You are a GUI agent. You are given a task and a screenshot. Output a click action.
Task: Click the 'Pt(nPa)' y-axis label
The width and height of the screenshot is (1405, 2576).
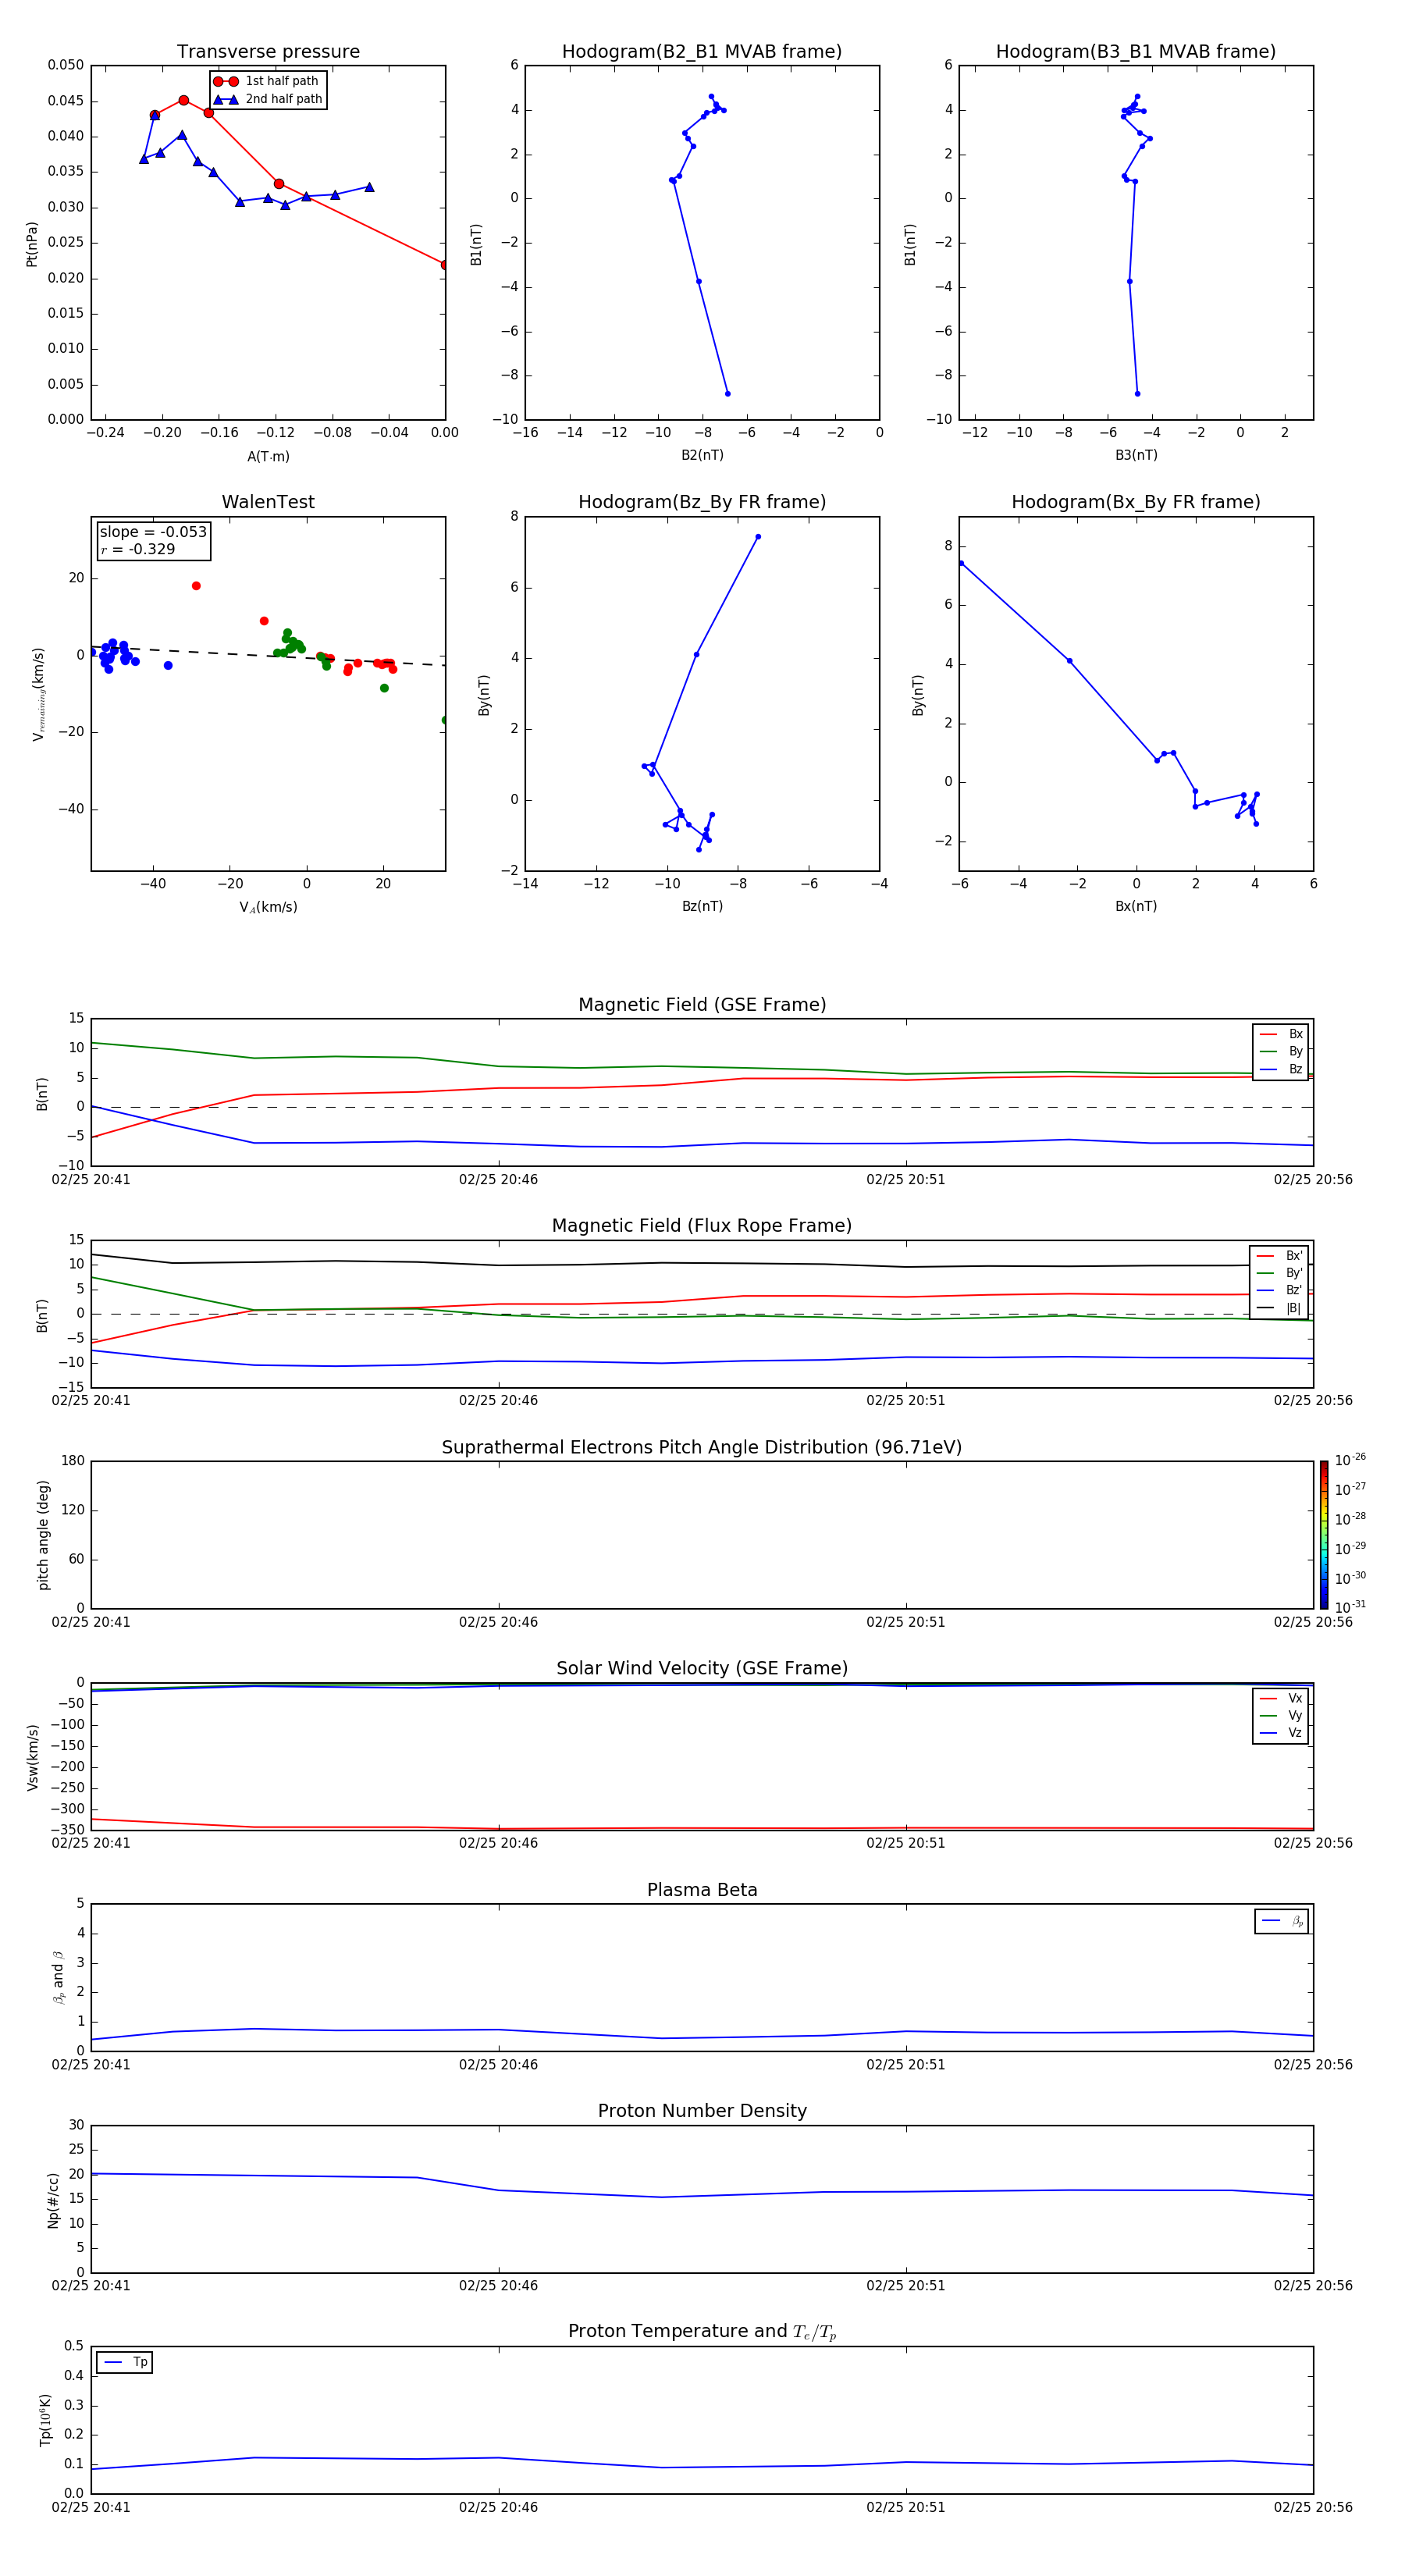(32, 243)
